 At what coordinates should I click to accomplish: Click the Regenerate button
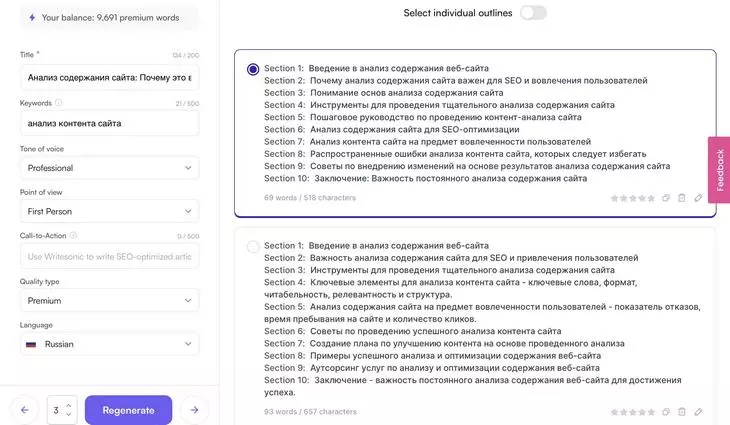pyautogui.click(x=128, y=410)
